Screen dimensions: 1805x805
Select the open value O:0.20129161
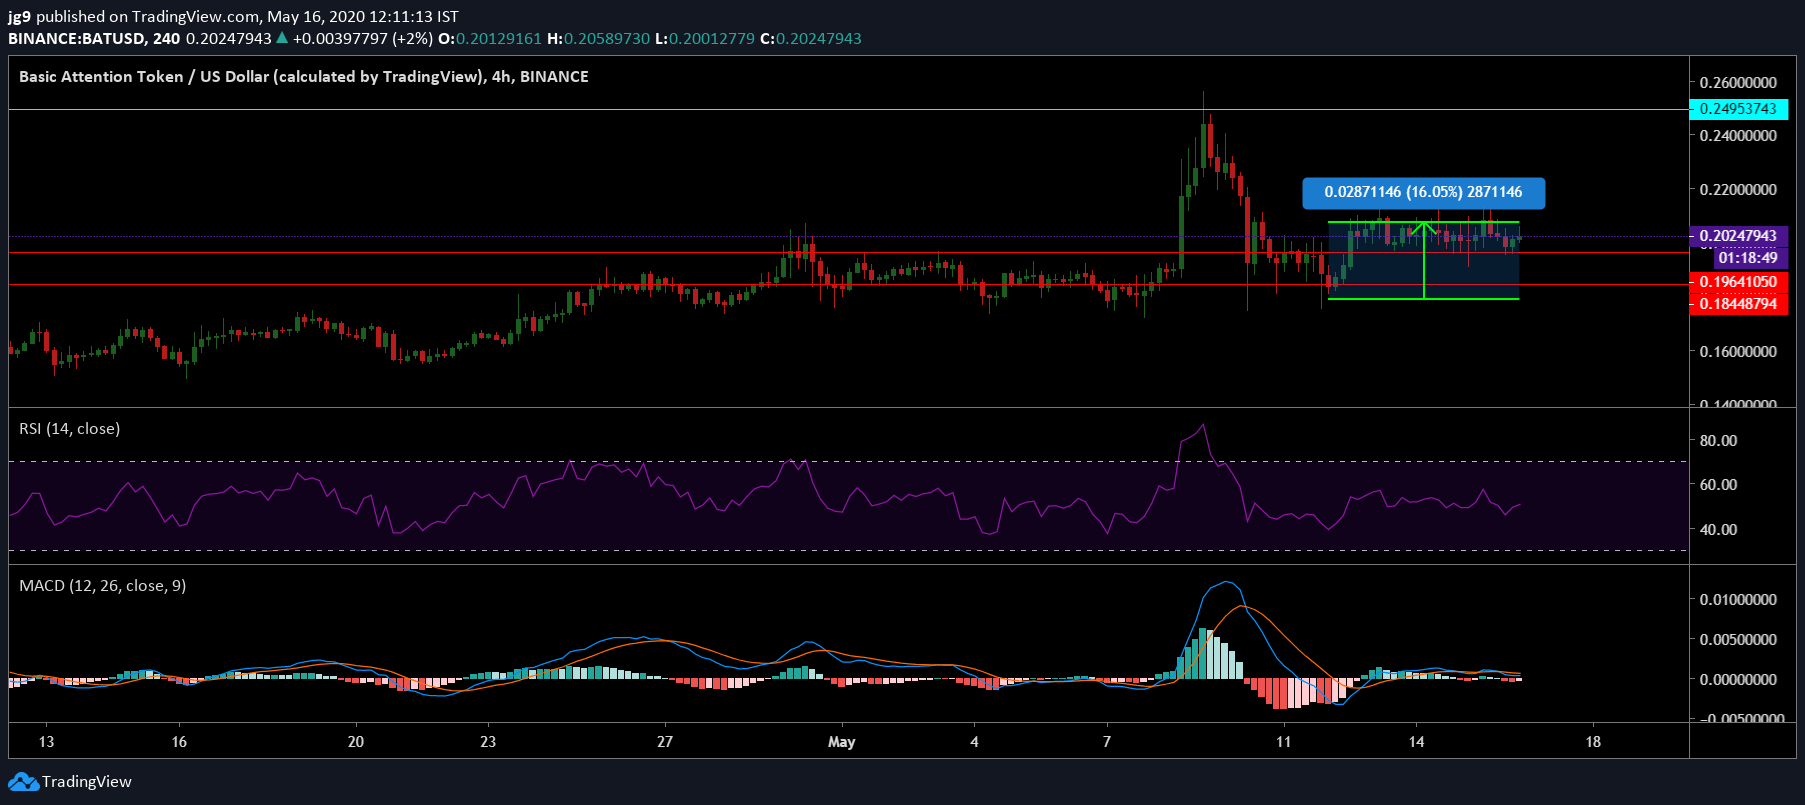coord(490,38)
